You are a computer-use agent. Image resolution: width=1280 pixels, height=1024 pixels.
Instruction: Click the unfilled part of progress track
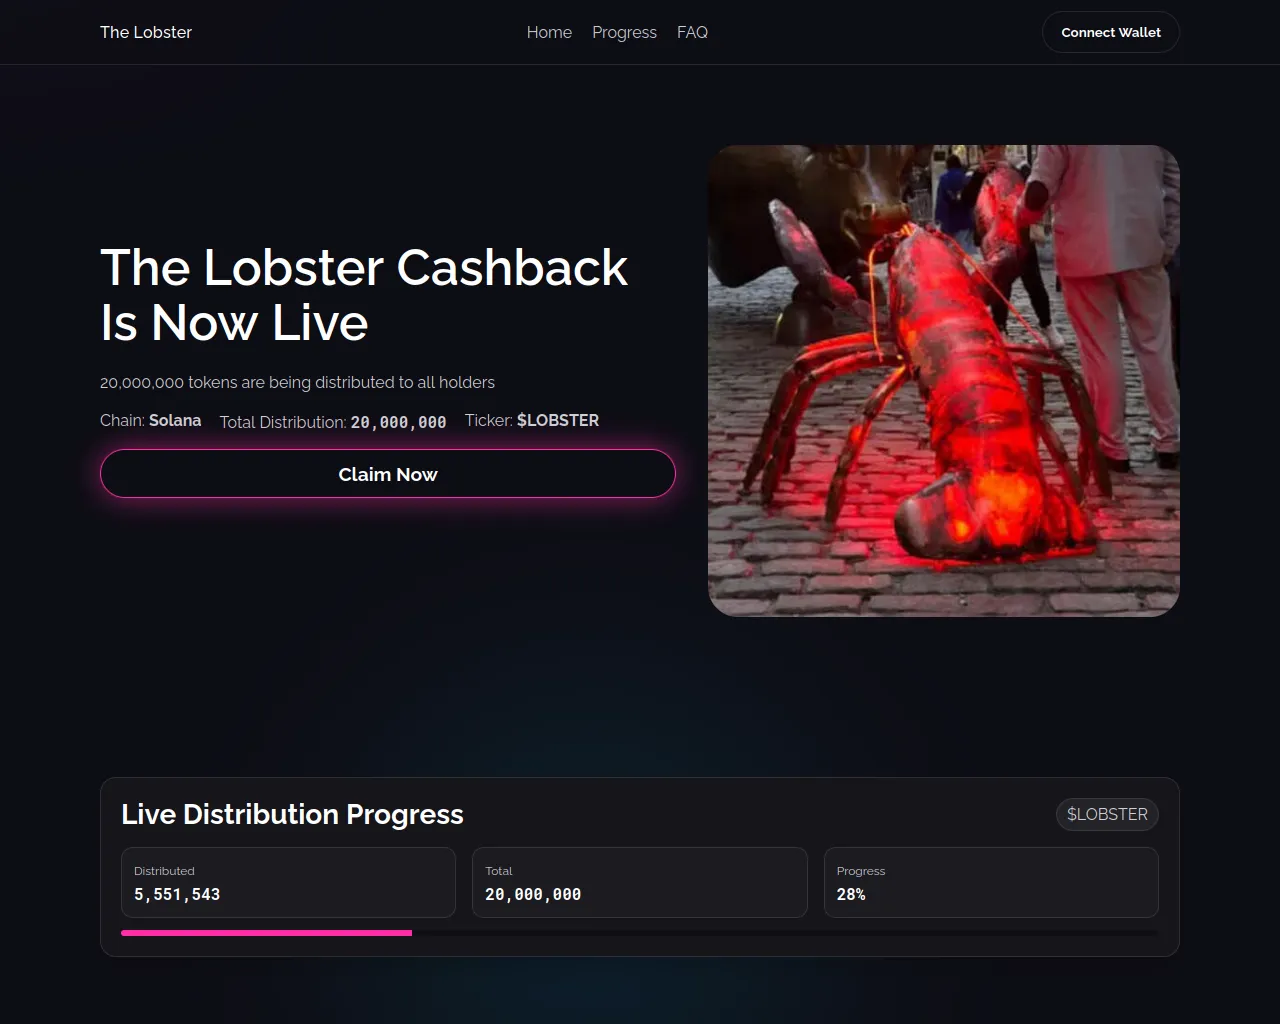785,933
